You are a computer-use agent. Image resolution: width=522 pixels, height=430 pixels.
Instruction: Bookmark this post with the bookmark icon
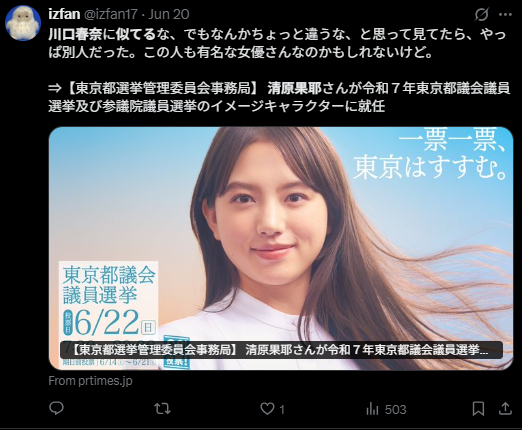[478, 409]
